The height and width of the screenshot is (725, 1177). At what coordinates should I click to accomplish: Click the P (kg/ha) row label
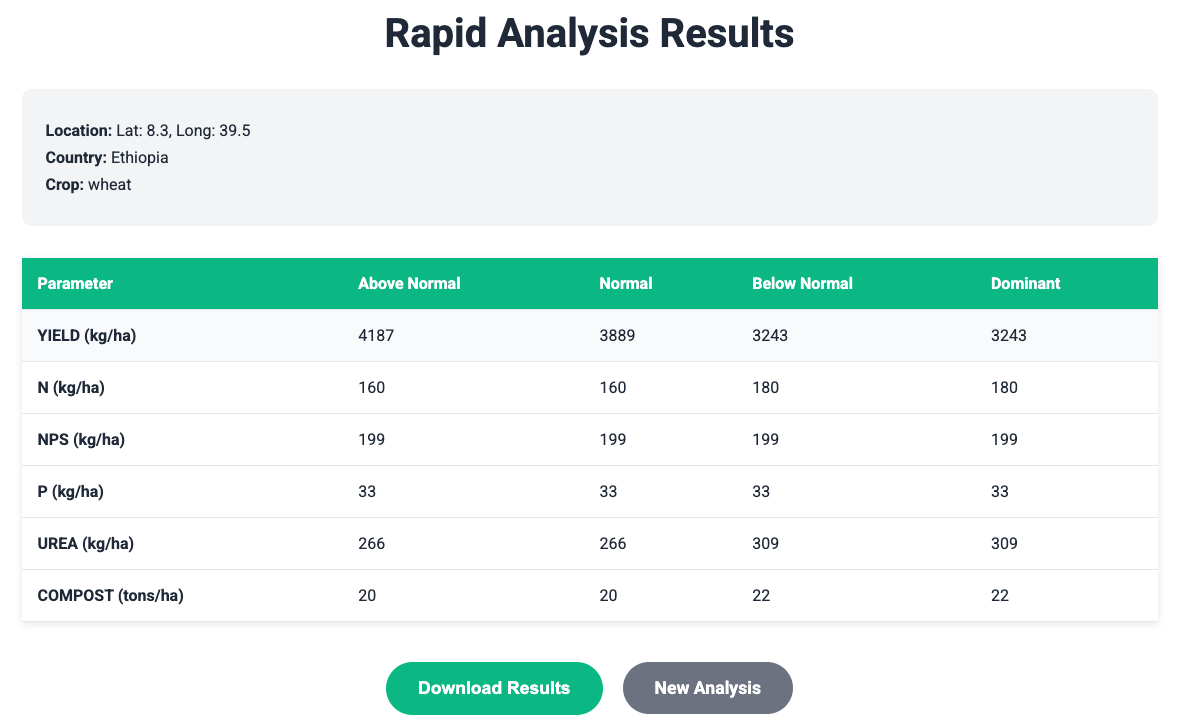pos(70,492)
